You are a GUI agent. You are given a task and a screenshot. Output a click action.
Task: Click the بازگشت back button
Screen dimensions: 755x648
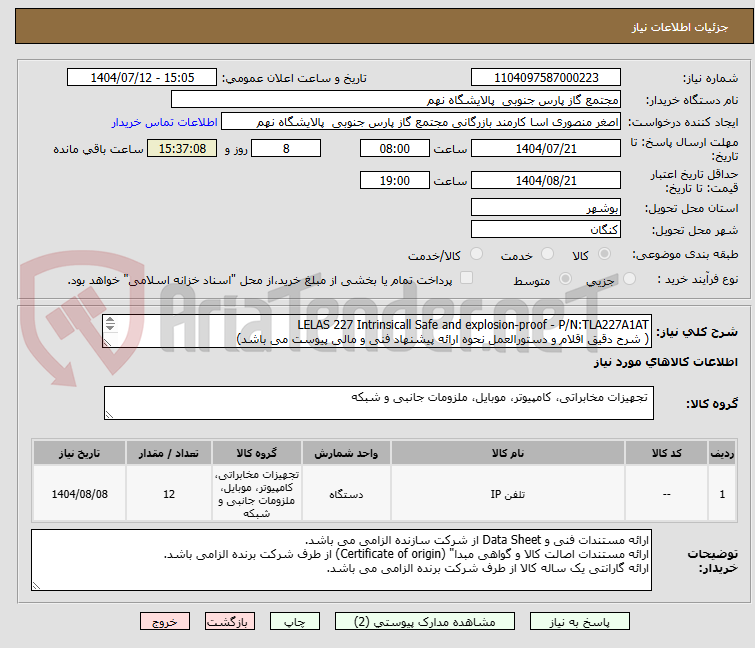[230, 621]
